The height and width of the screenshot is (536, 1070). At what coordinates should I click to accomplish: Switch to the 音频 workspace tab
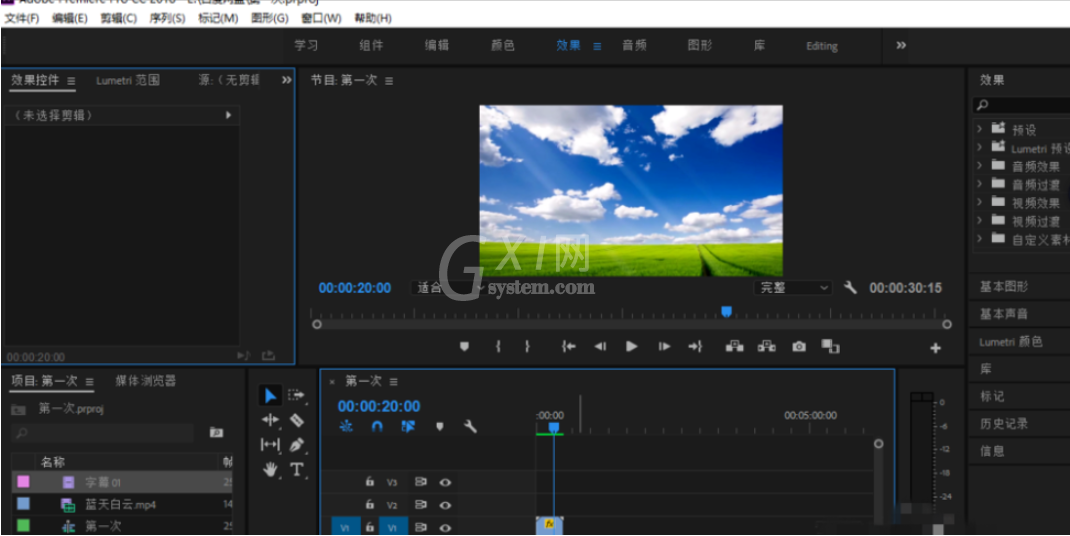pos(634,46)
